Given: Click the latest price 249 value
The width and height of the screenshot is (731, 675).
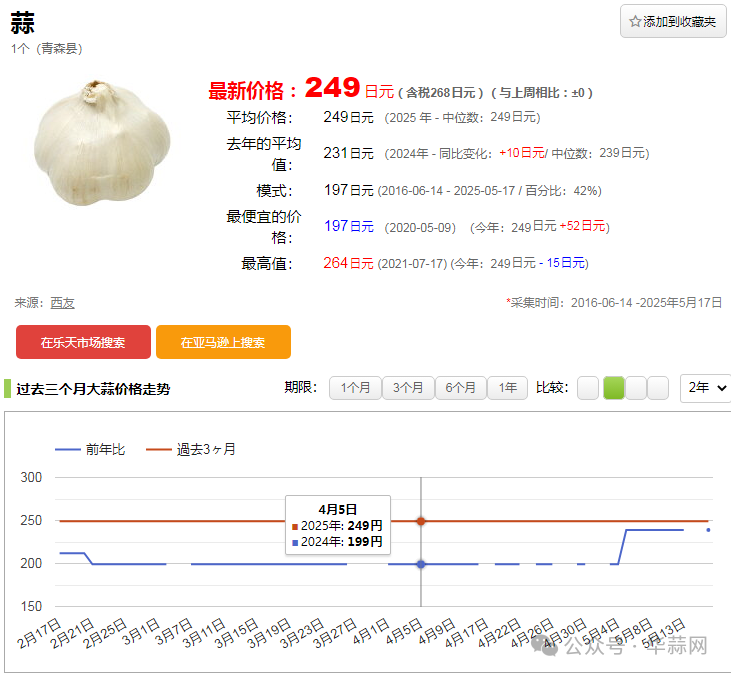Looking at the screenshot, I should pos(332,87).
